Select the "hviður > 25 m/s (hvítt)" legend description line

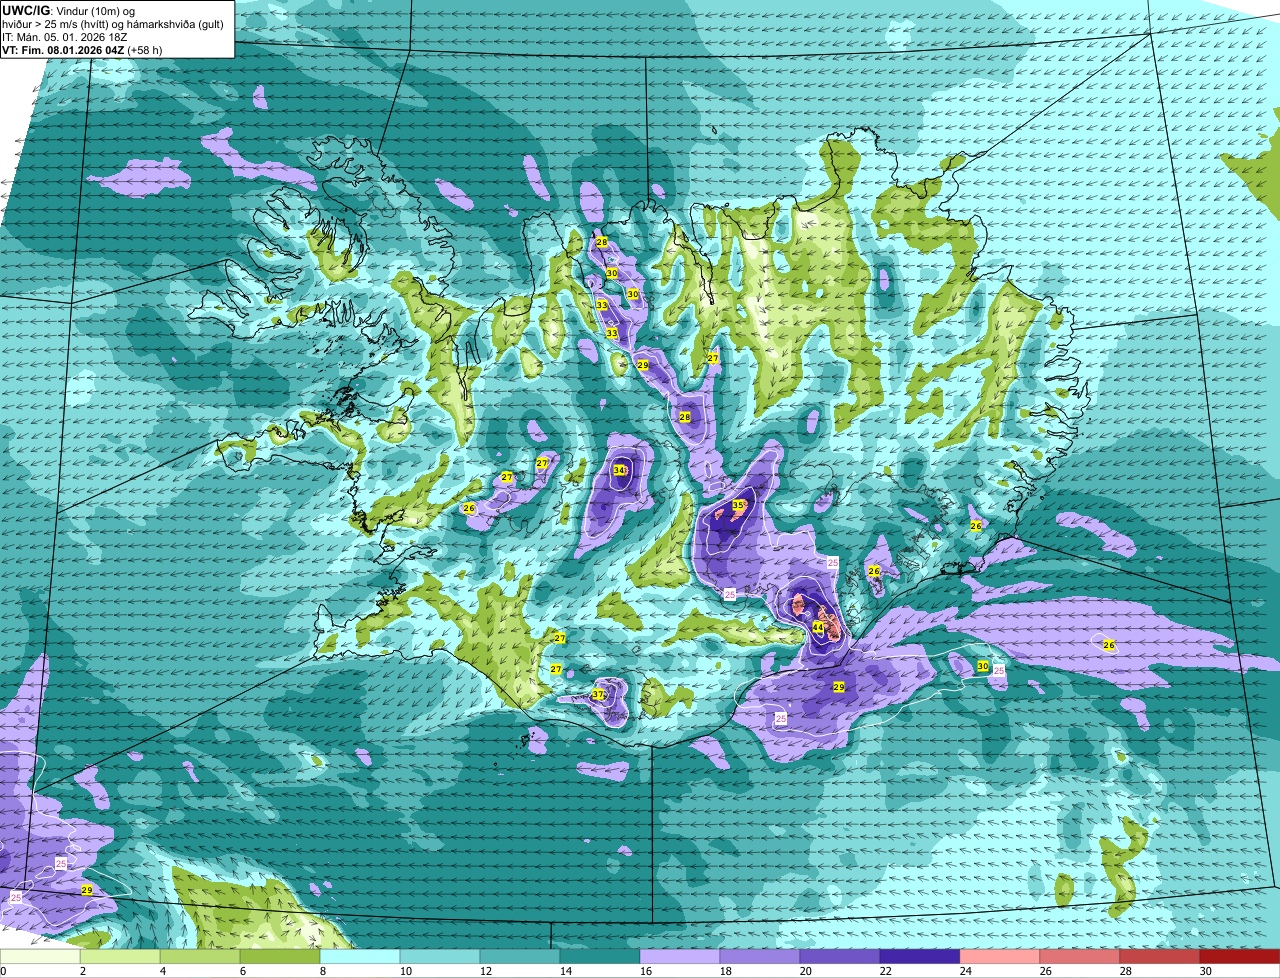pos(57,24)
